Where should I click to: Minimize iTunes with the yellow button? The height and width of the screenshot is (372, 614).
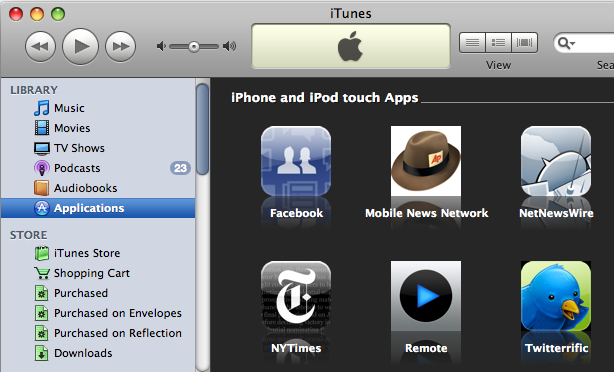coord(37,14)
